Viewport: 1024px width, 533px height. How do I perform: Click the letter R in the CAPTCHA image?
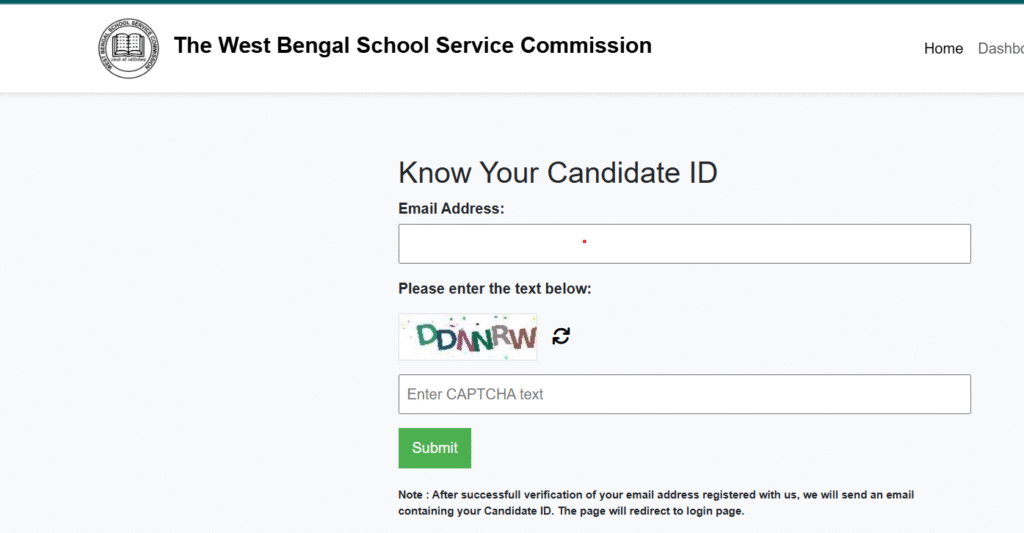pyautogui.click(x=502, y=335)
